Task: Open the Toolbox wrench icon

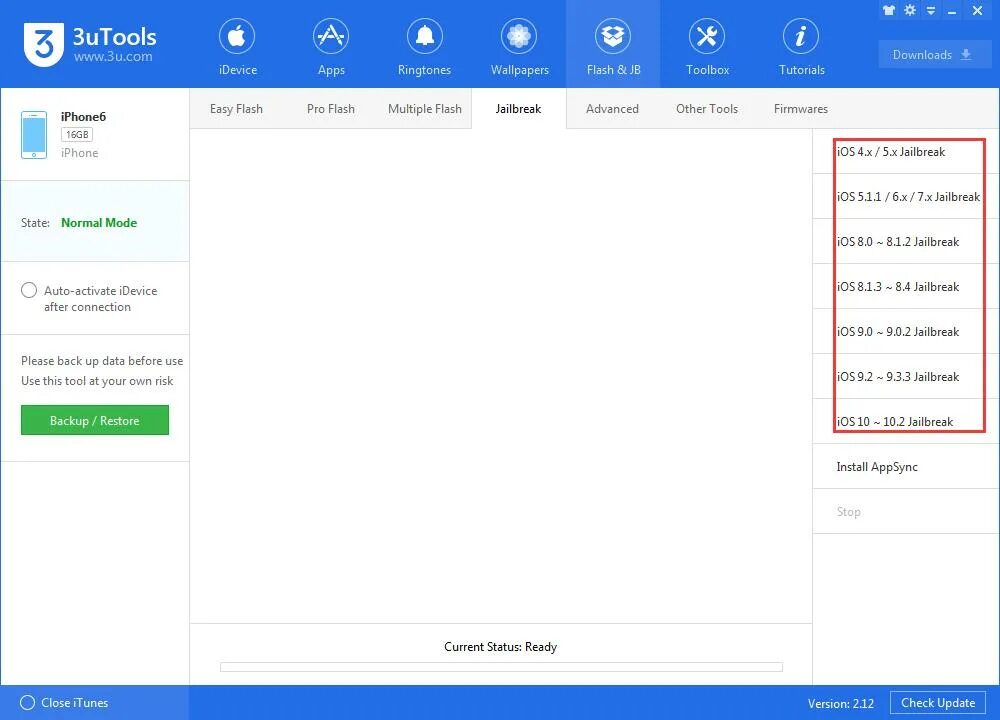Action: (707, 37)
